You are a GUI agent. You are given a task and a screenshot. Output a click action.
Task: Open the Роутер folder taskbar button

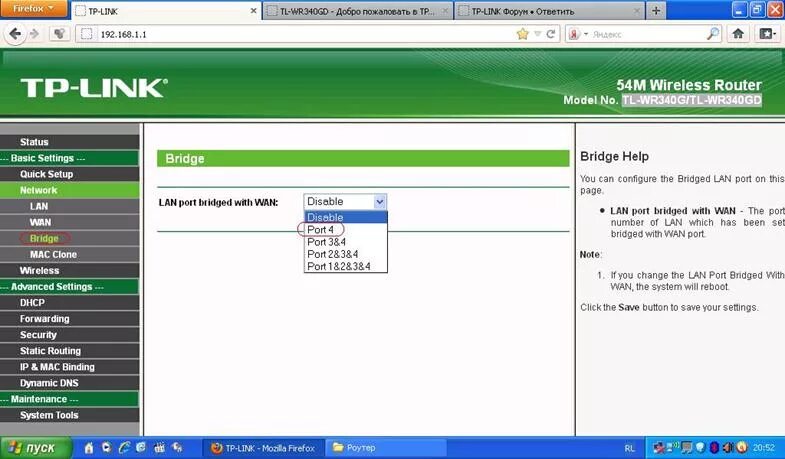tap(385, 448)
